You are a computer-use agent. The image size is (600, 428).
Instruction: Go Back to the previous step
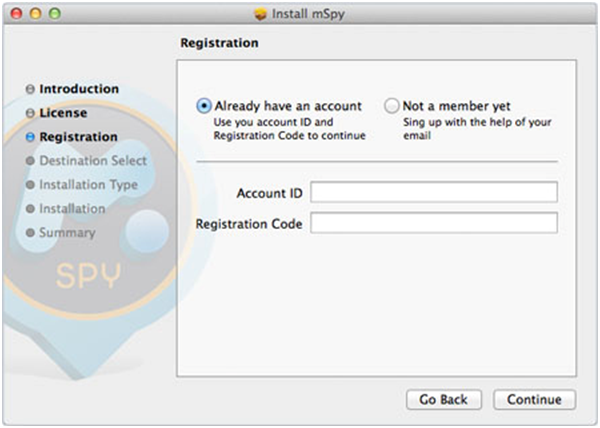coord(443,399)
